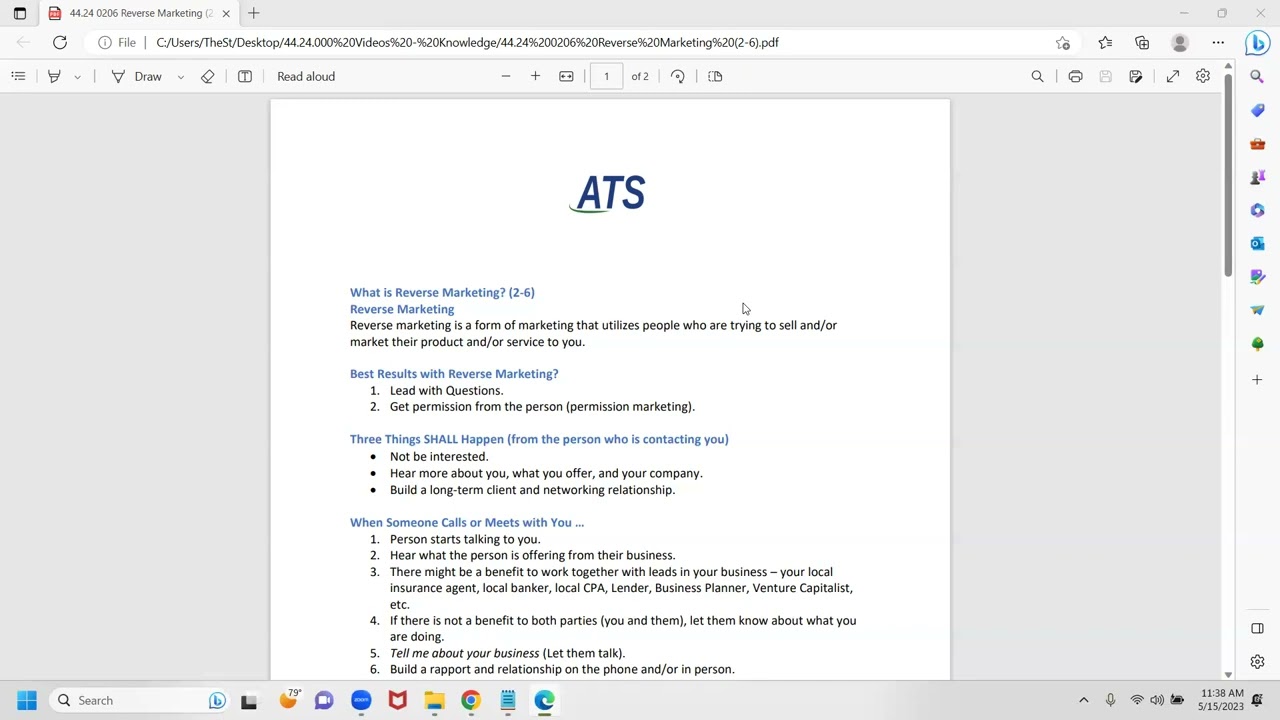
Task: Click the address bar file path
Action: click(x=467, y=42)
